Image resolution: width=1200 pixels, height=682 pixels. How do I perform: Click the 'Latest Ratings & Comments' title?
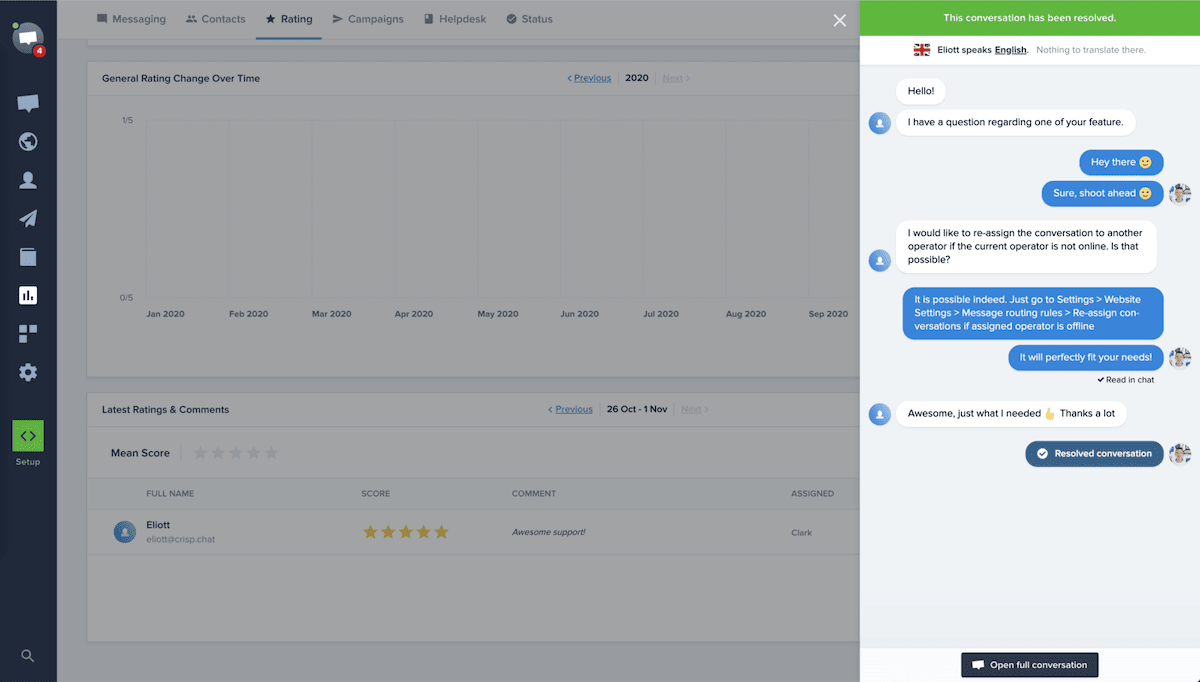tap(165, 409)
